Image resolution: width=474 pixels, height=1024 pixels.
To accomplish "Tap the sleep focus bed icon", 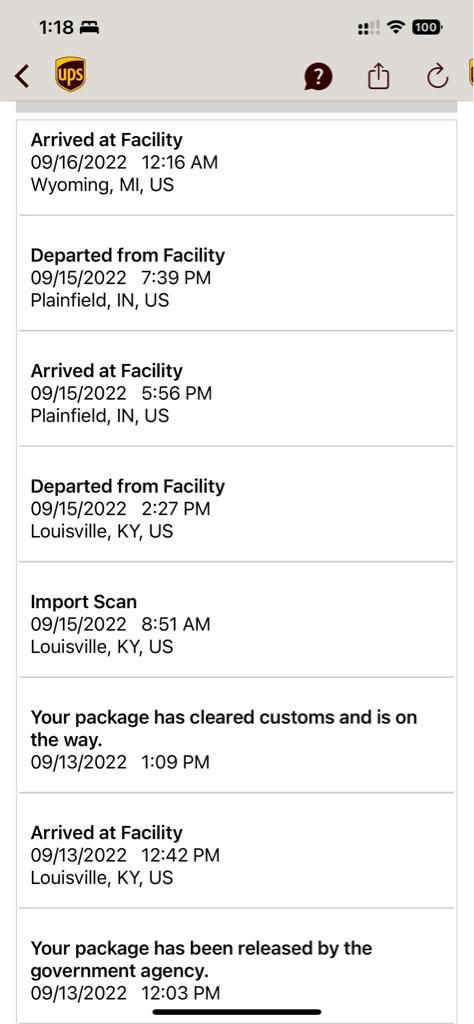I will coord(89,28).
